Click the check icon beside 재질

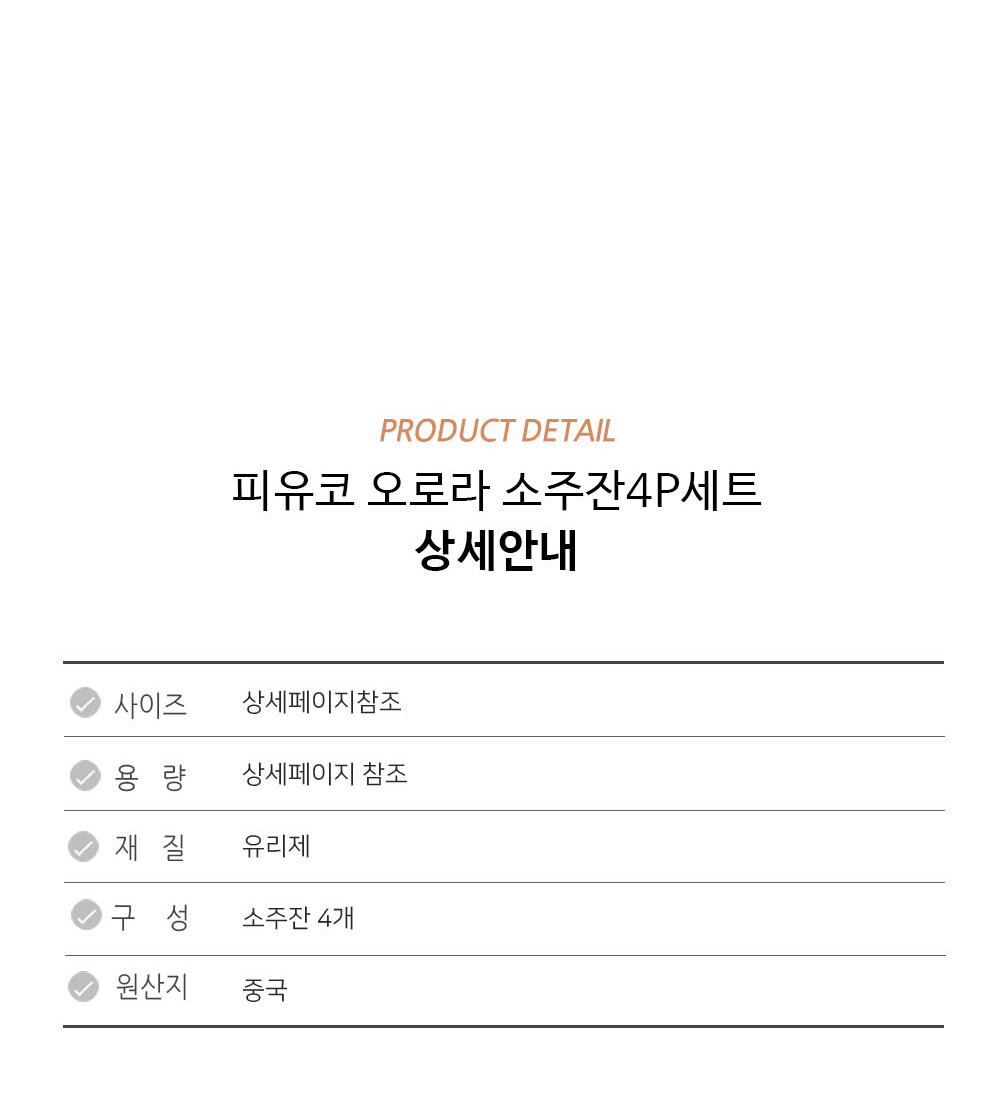83,847
